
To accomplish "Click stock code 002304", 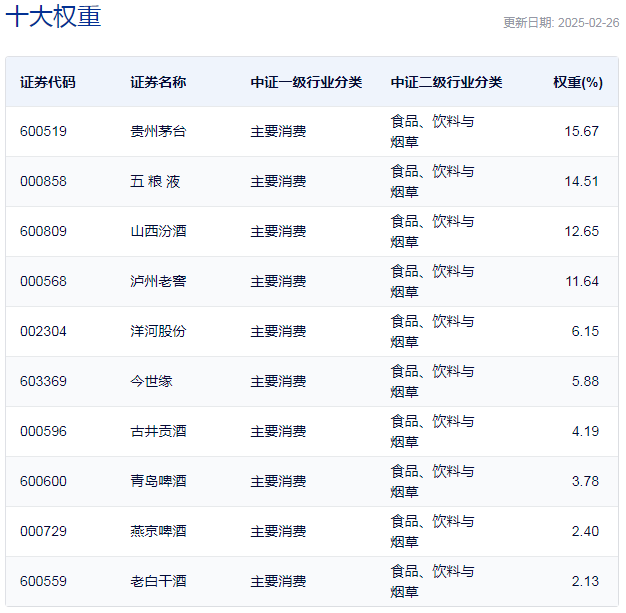I will click(x=43, y=331).
